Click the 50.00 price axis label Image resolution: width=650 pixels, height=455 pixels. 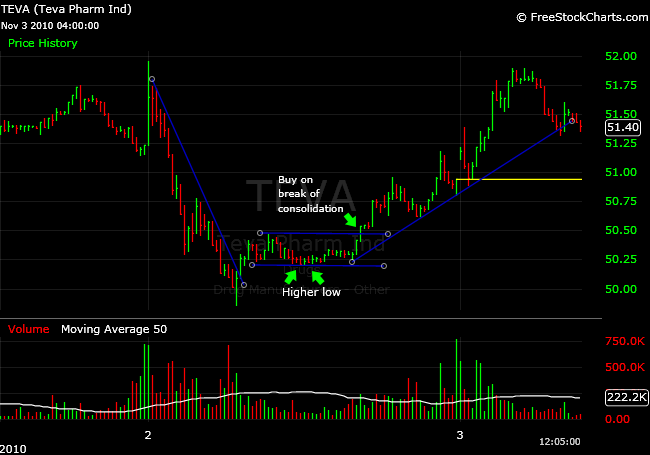pos(621,289)
